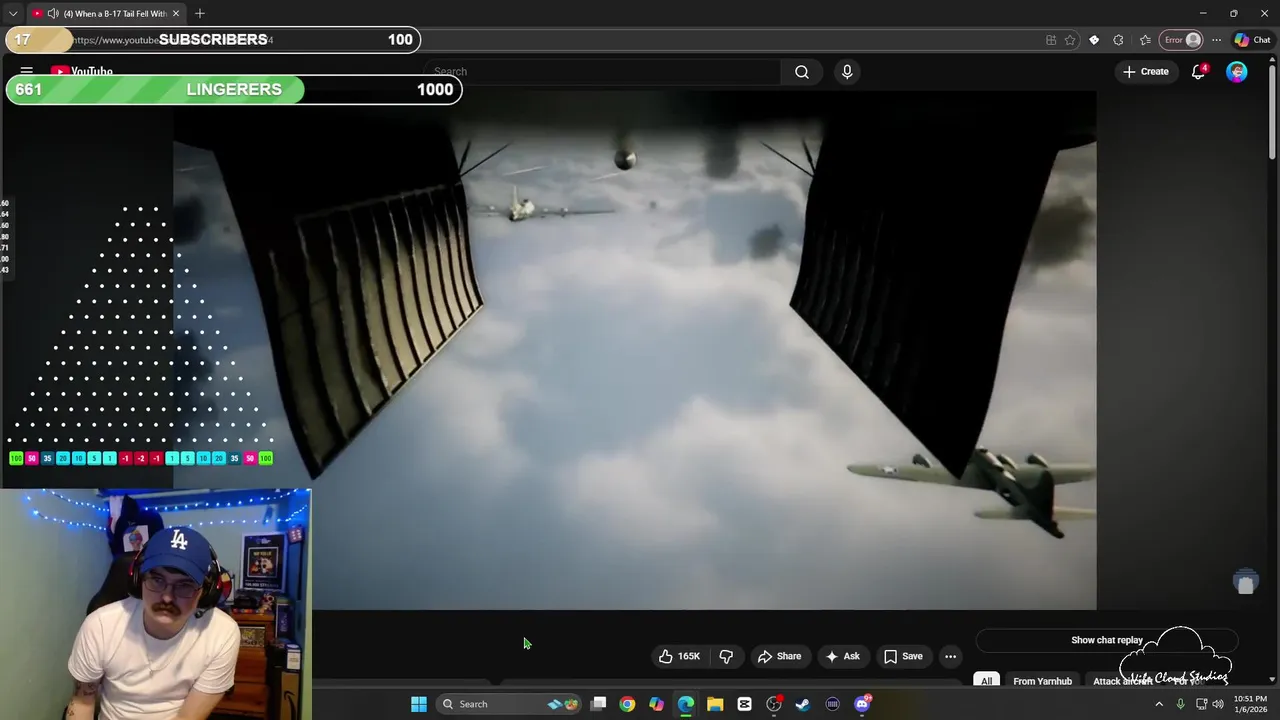Open the Copilot Chat sidebar
The width and height of the screenshot is (1280, 720).
[1253, 40]
